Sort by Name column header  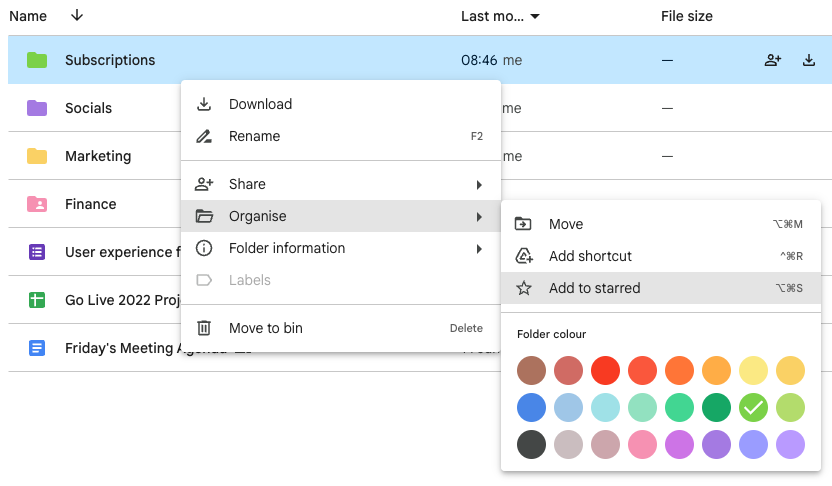coord(28,16)
